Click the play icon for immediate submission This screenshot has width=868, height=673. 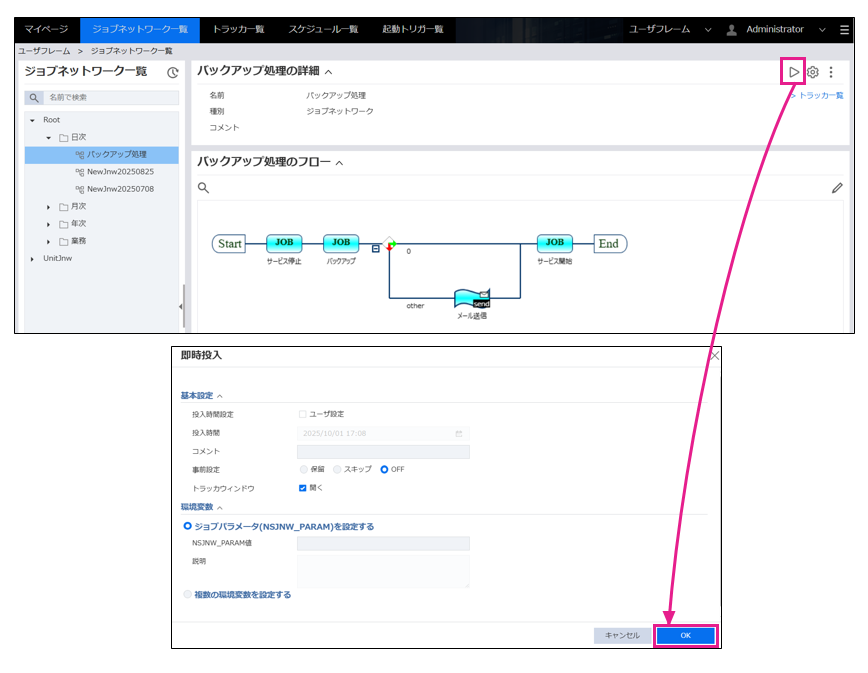[793, 72]
